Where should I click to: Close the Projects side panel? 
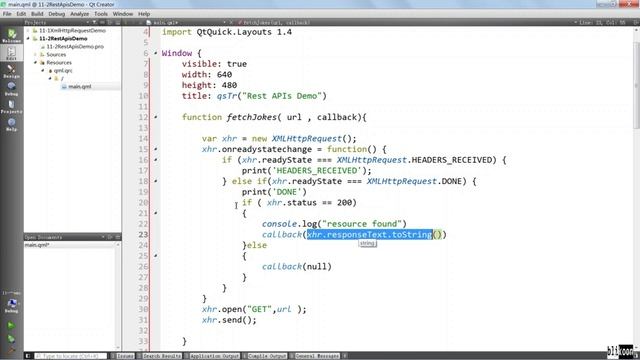[118, 22]
